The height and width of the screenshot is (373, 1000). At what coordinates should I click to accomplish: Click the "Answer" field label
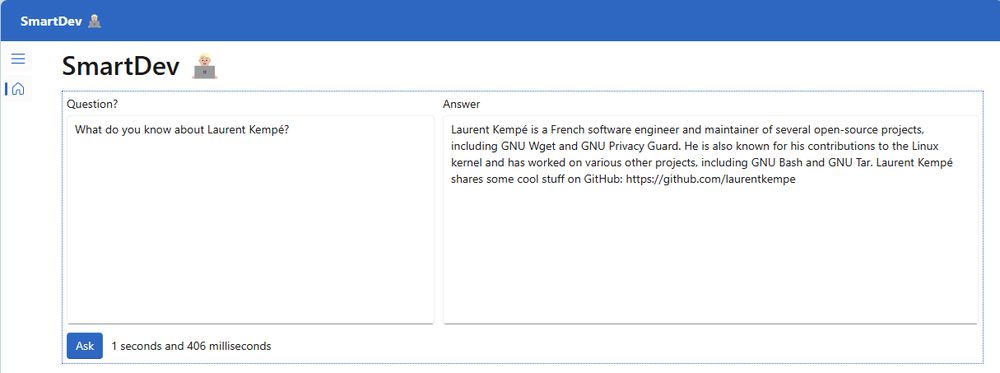pyautogui.click(x=462, y=104)
